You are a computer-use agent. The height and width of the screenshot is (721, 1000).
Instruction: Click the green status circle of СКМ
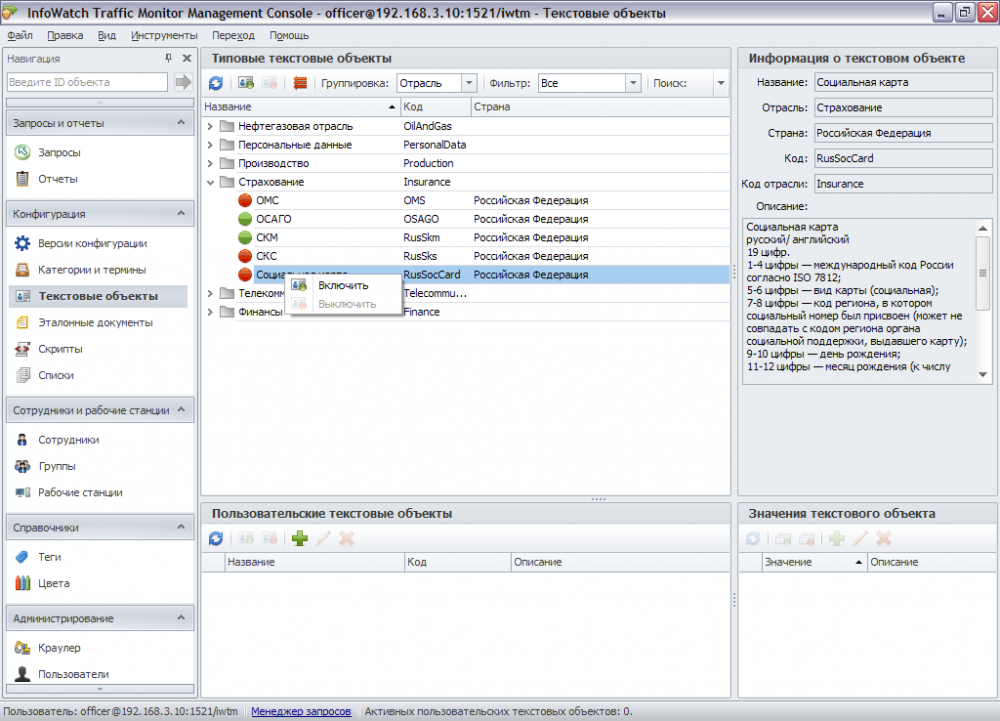(x=245, y=237)
